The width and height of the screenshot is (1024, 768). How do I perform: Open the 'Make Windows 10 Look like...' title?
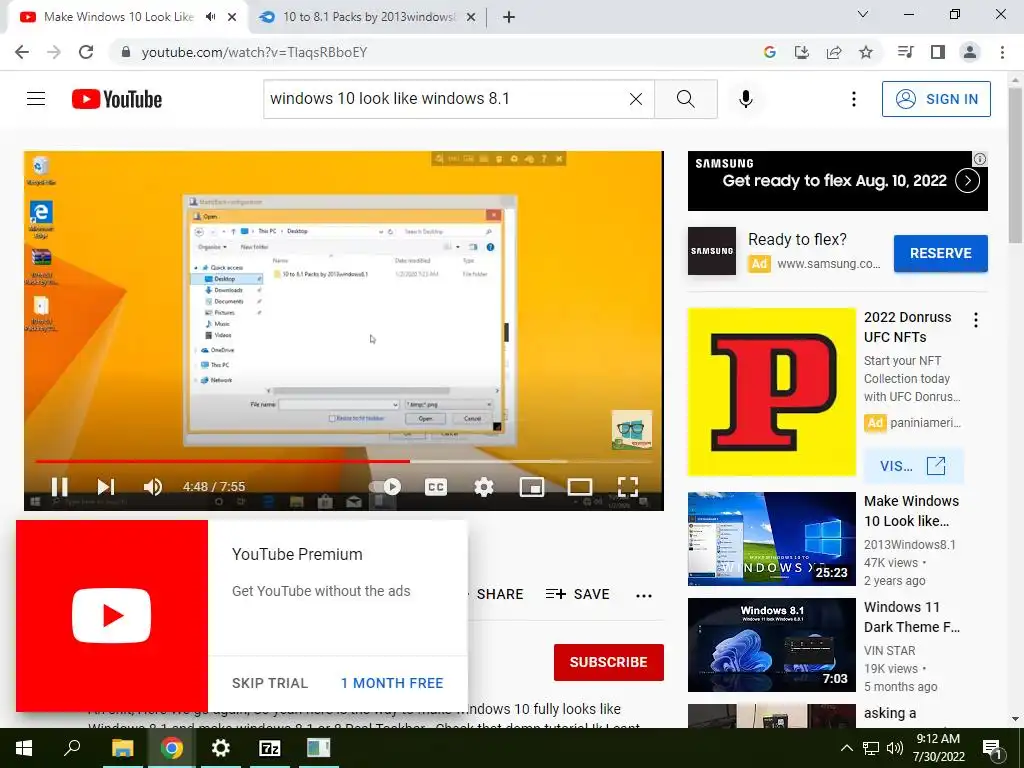coord(911,511)
